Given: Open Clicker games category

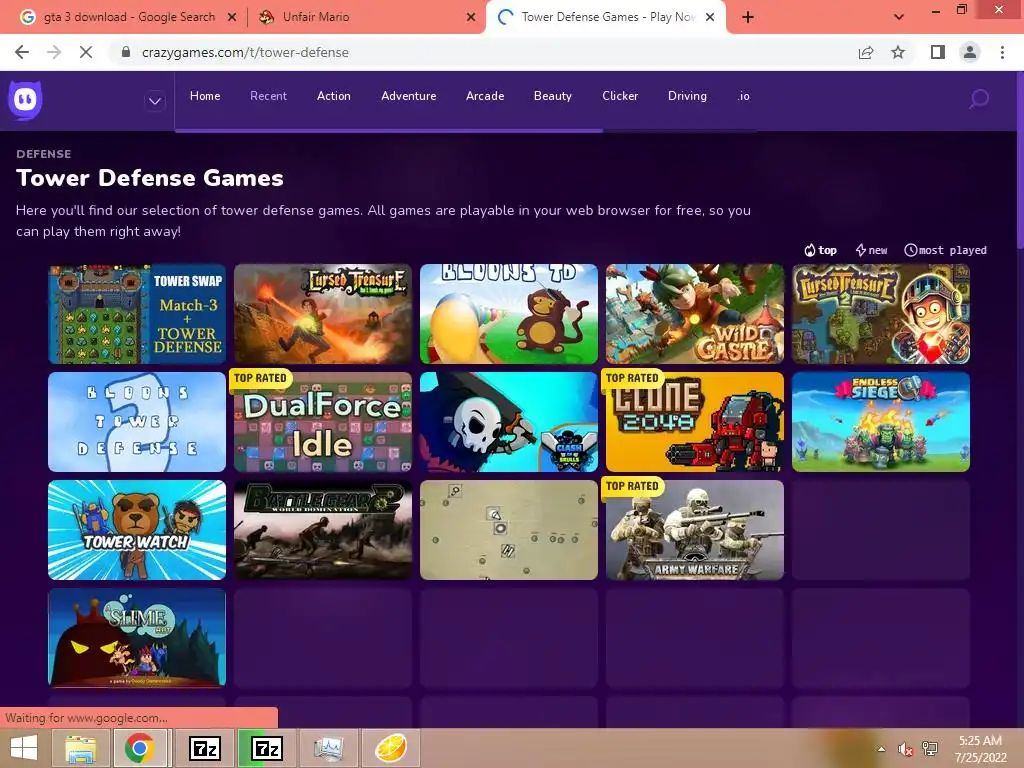Looking at the screenshot, I should [x=620, y=96].
